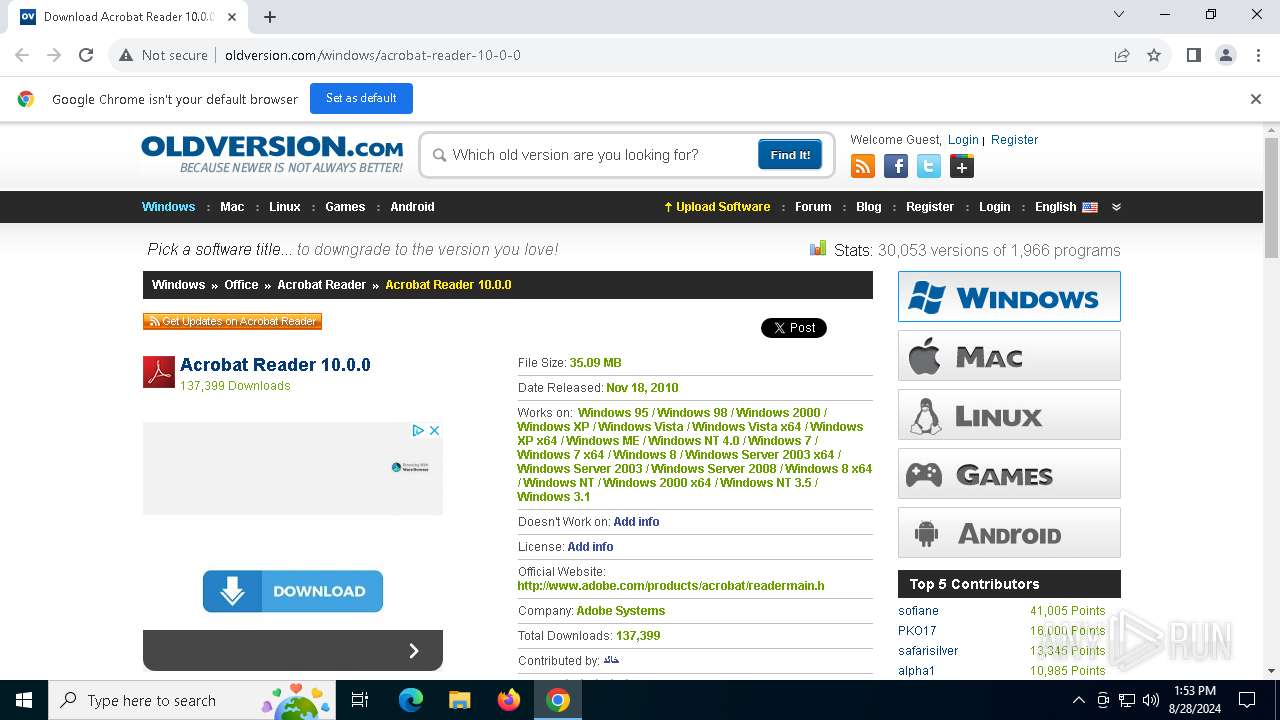Viewport: 1280px width, 720px height.
Task: Open the adobe.com official website link
Action: [671, 586]
